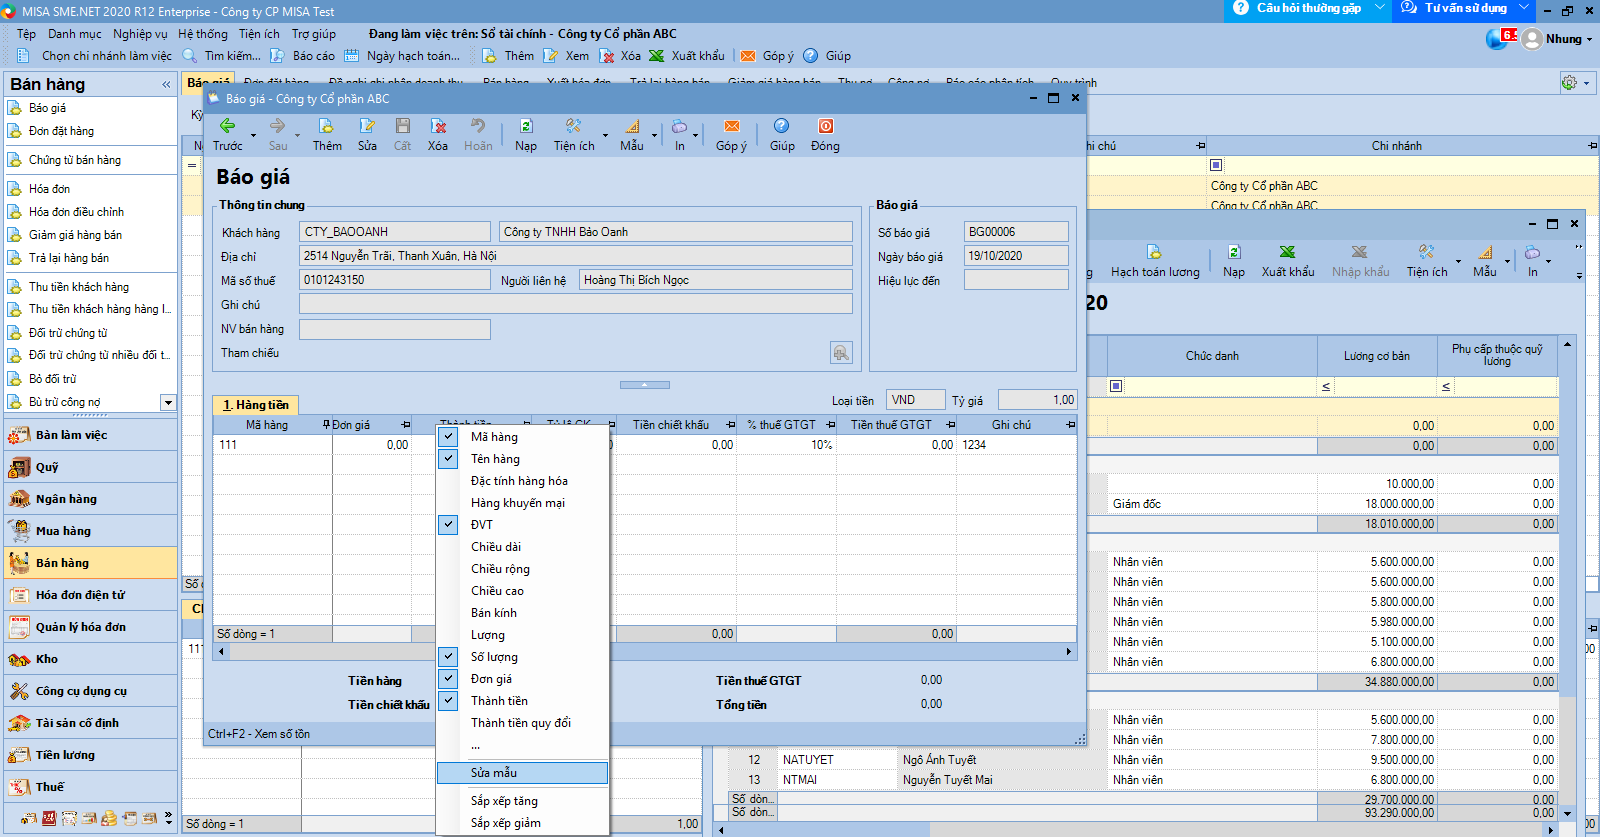Select Sửa mẫu in context menu
The height and width of the screenshot is (837, 1600).
(x=523, y=773)
